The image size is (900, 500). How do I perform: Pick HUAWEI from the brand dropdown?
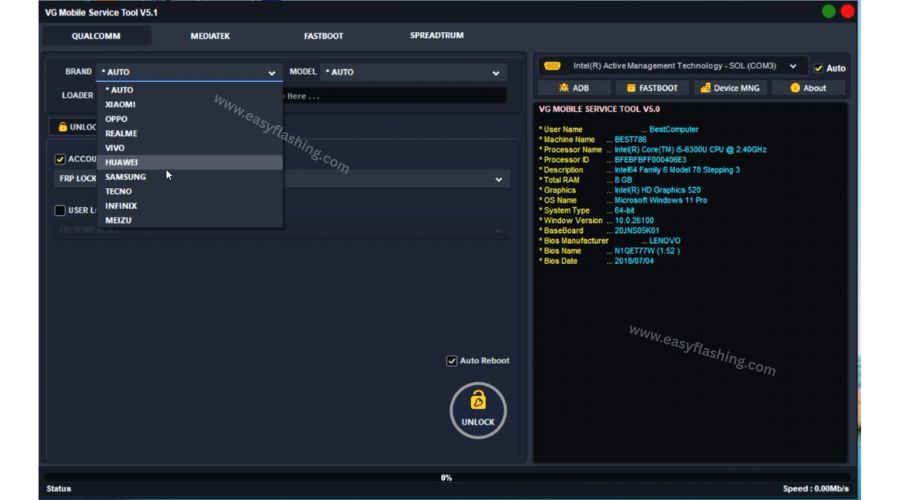pyautogui.click(x=189, y=162)
